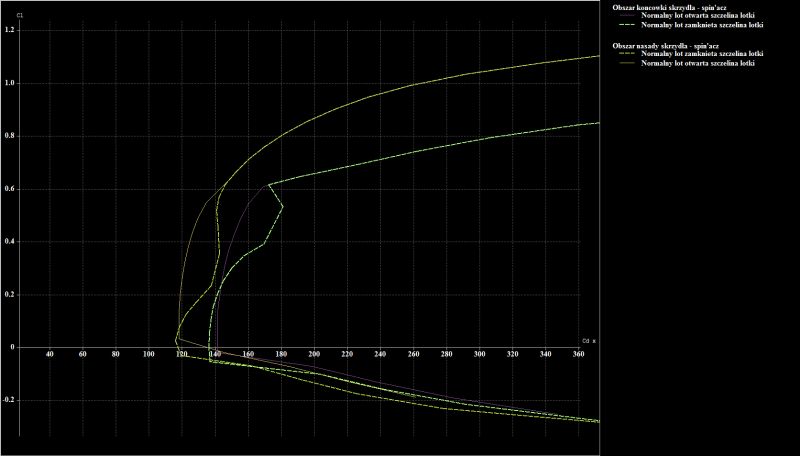Click the 'Cd x' horizontal axis title

[x=588, y=341]
